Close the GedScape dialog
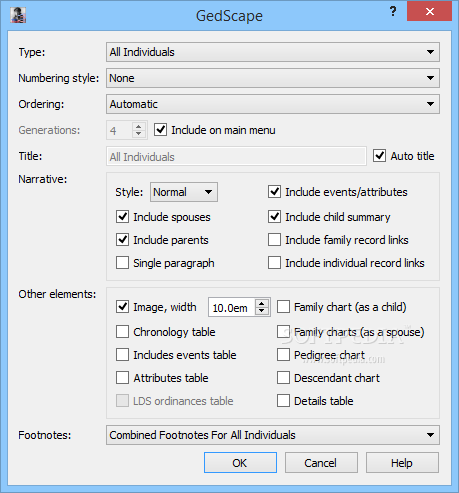This screenshot has width=459, height=493. [429, 12]
